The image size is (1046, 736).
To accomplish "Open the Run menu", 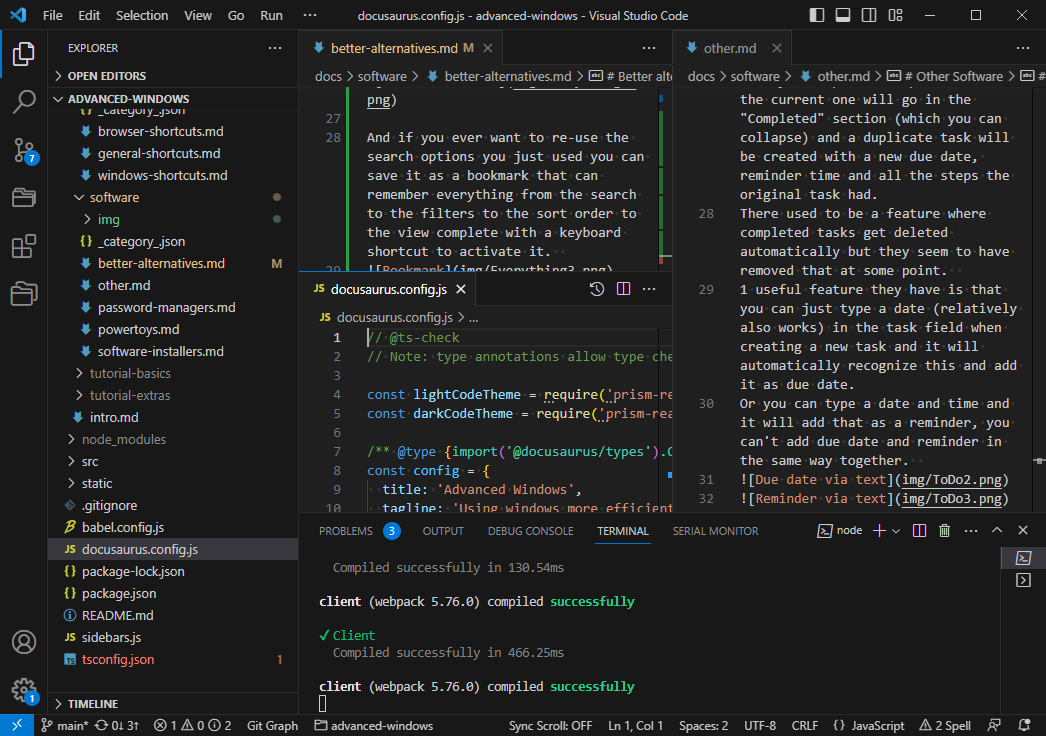I will [x=271, y=15].
